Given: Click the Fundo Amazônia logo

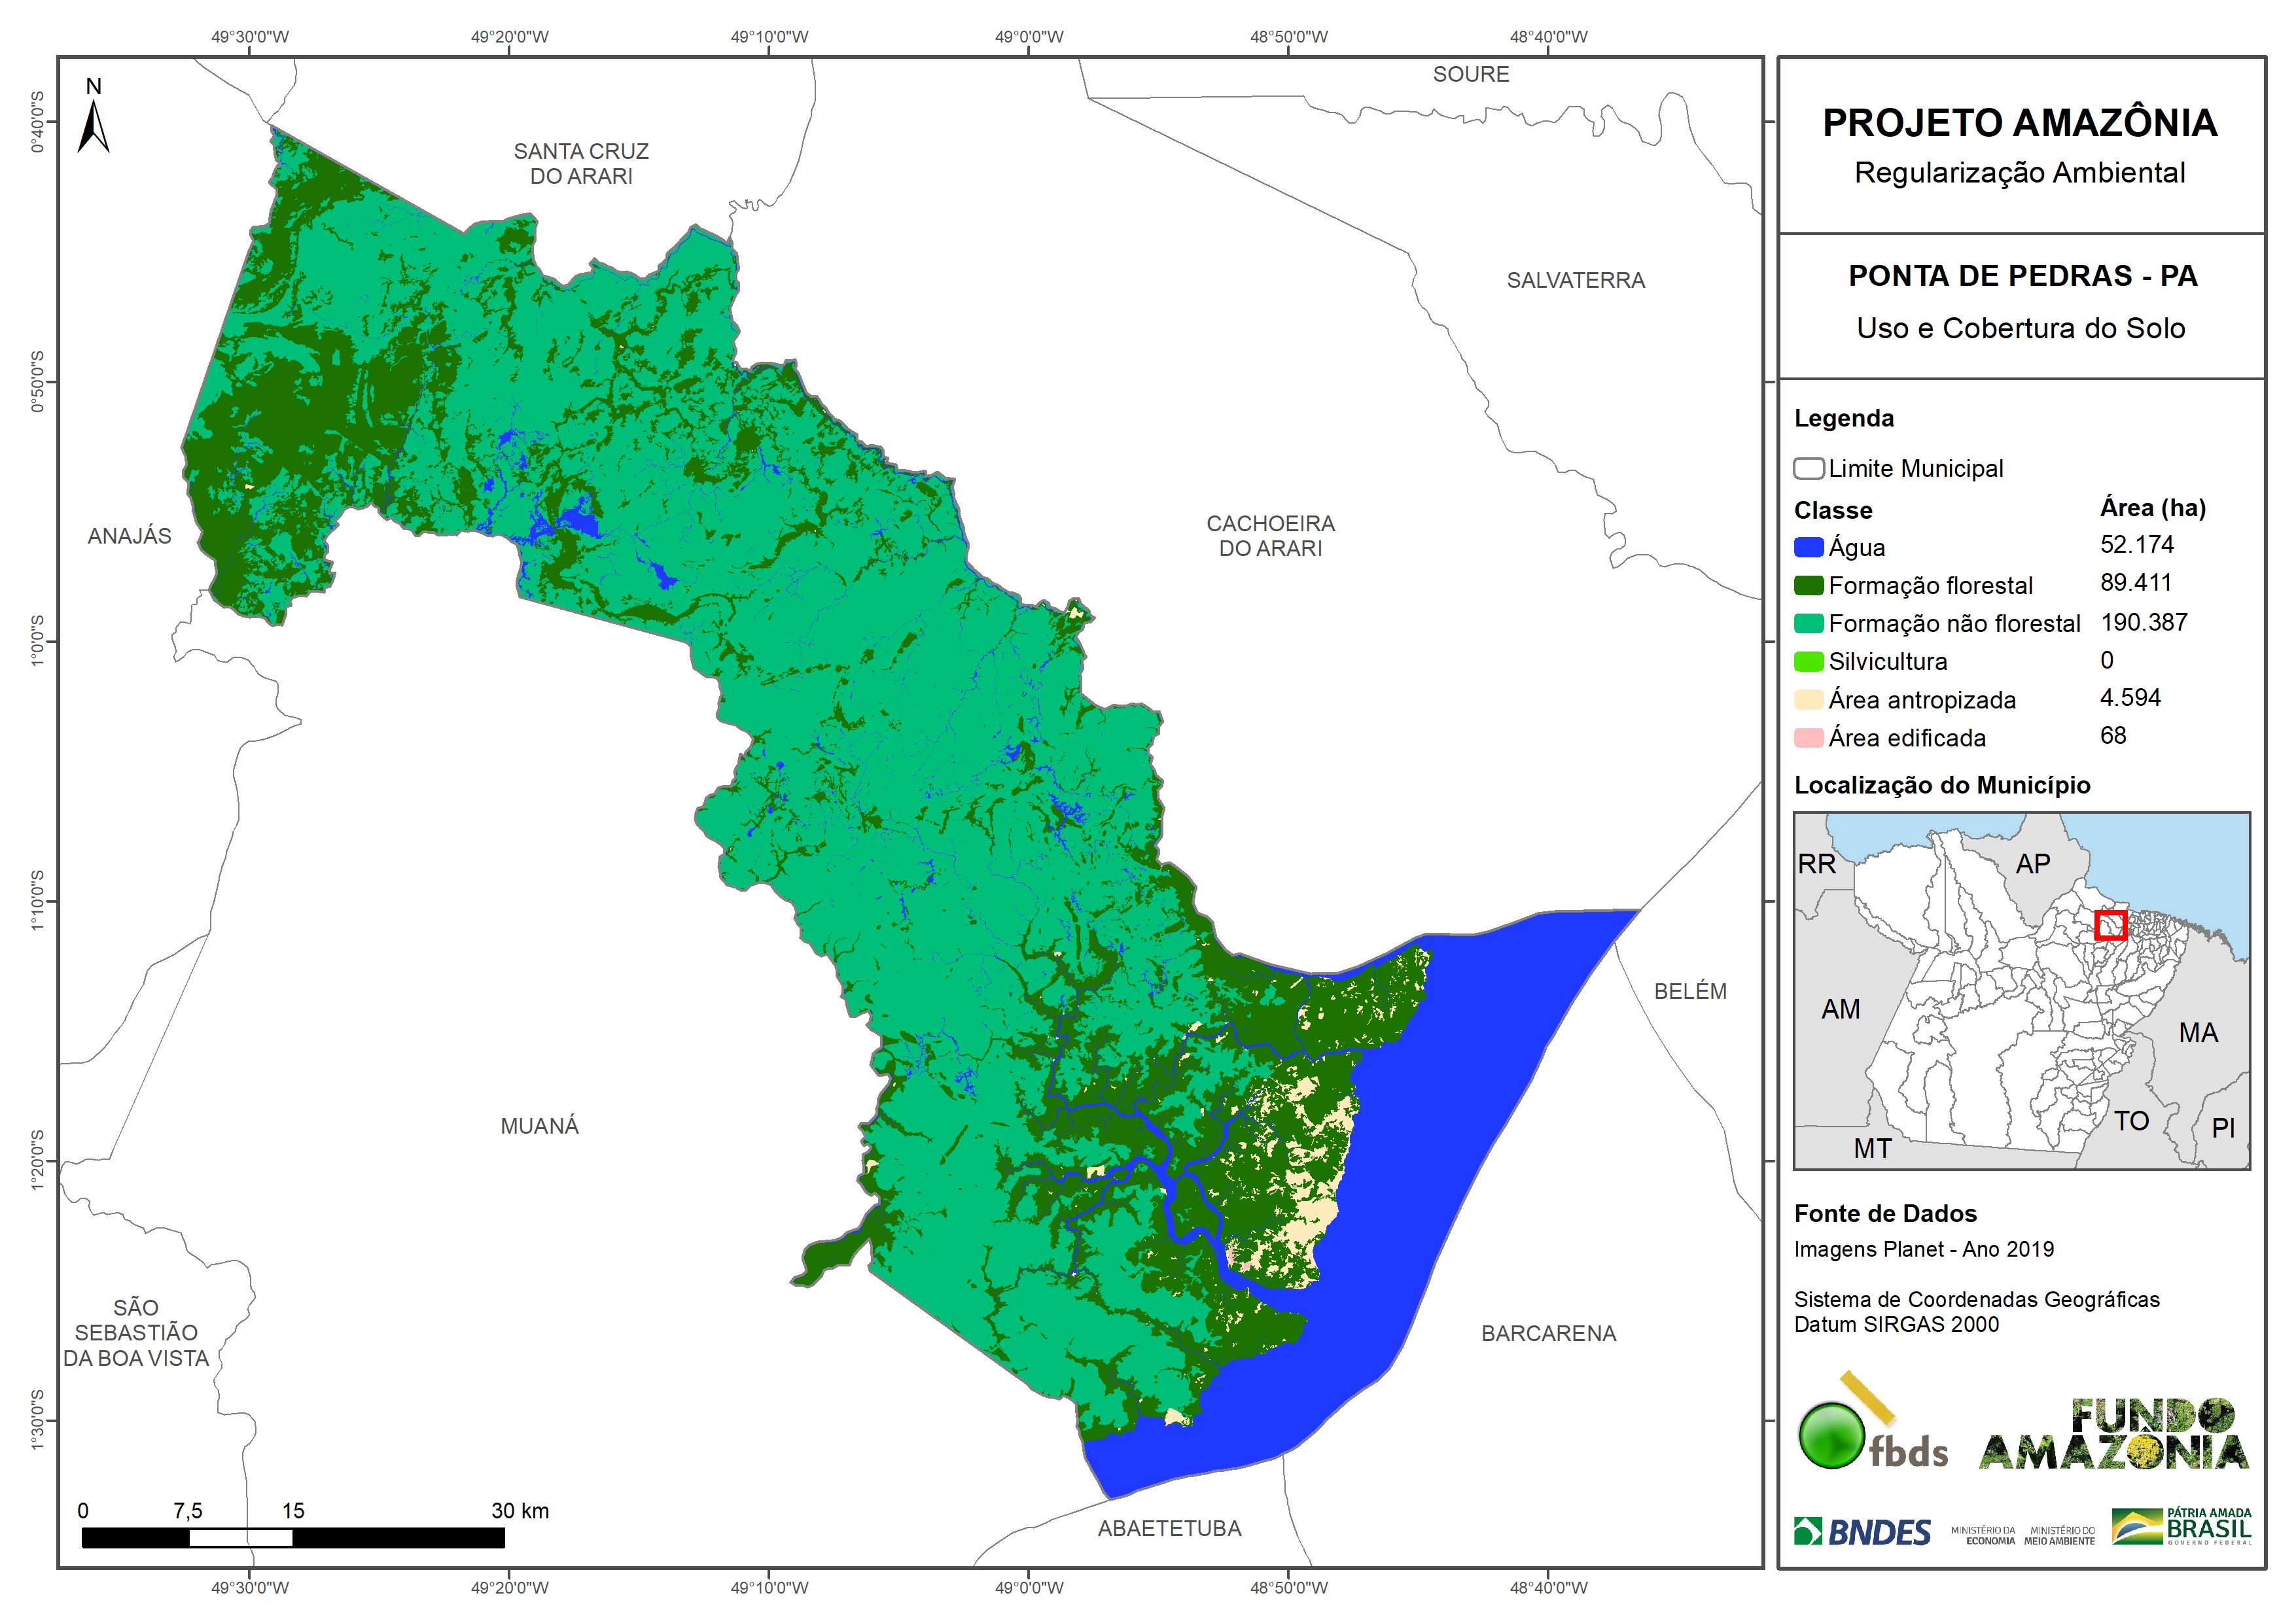Looking at the screenshot, I should tap(2114, 1435).
